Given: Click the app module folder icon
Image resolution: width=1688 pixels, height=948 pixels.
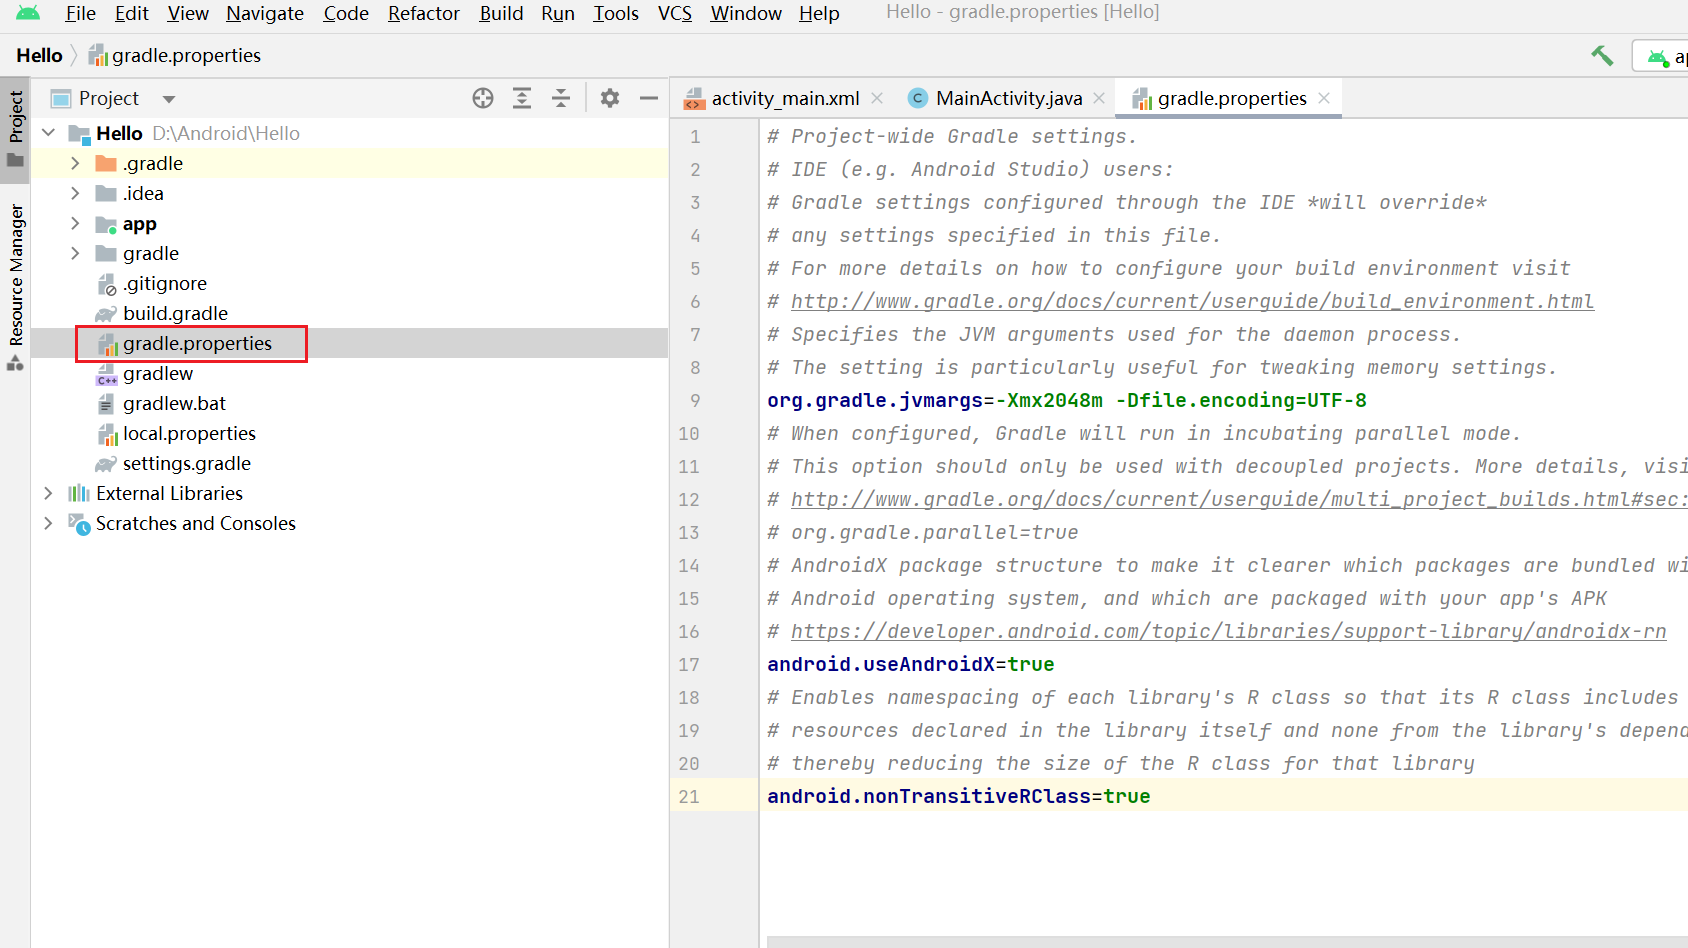Looking at the screenshot, I should (x=106, y=224).
